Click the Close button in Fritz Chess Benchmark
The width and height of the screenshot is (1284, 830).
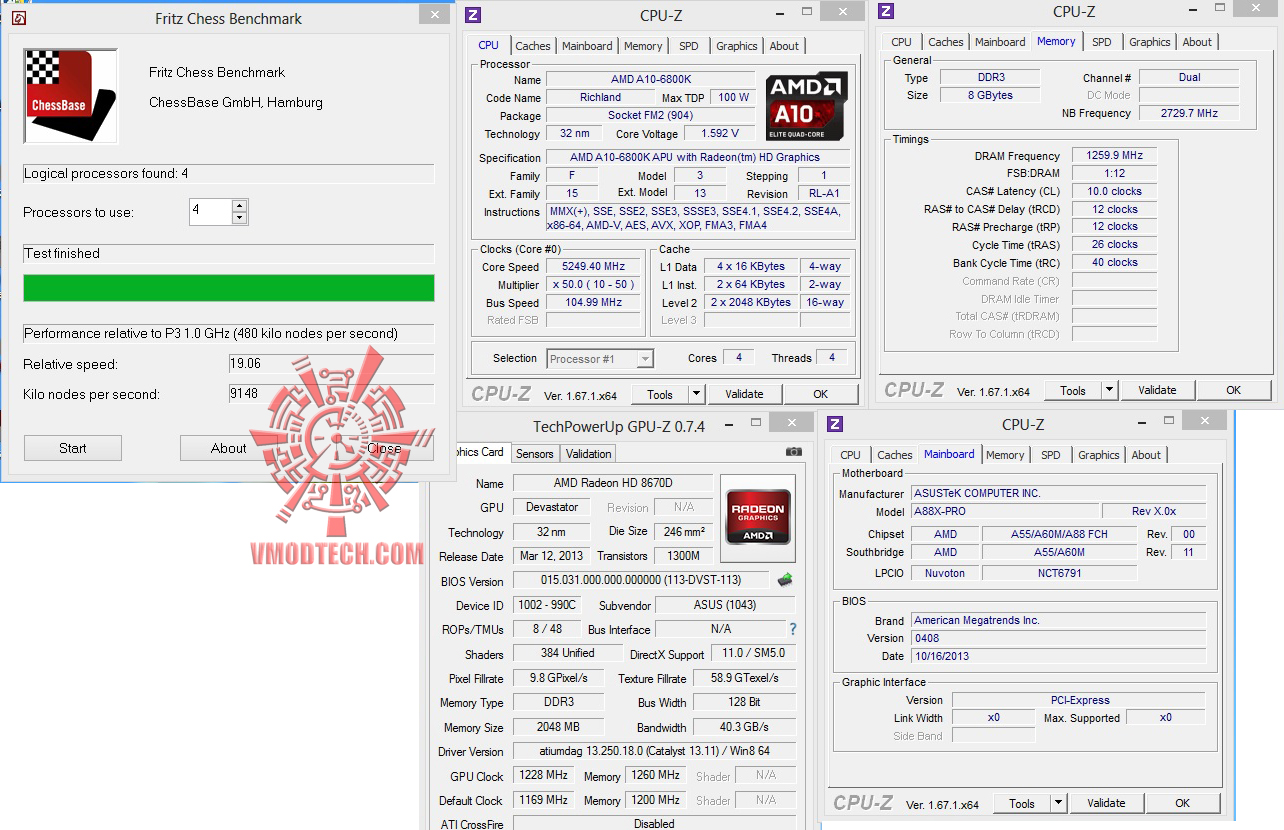click(384, 448)
